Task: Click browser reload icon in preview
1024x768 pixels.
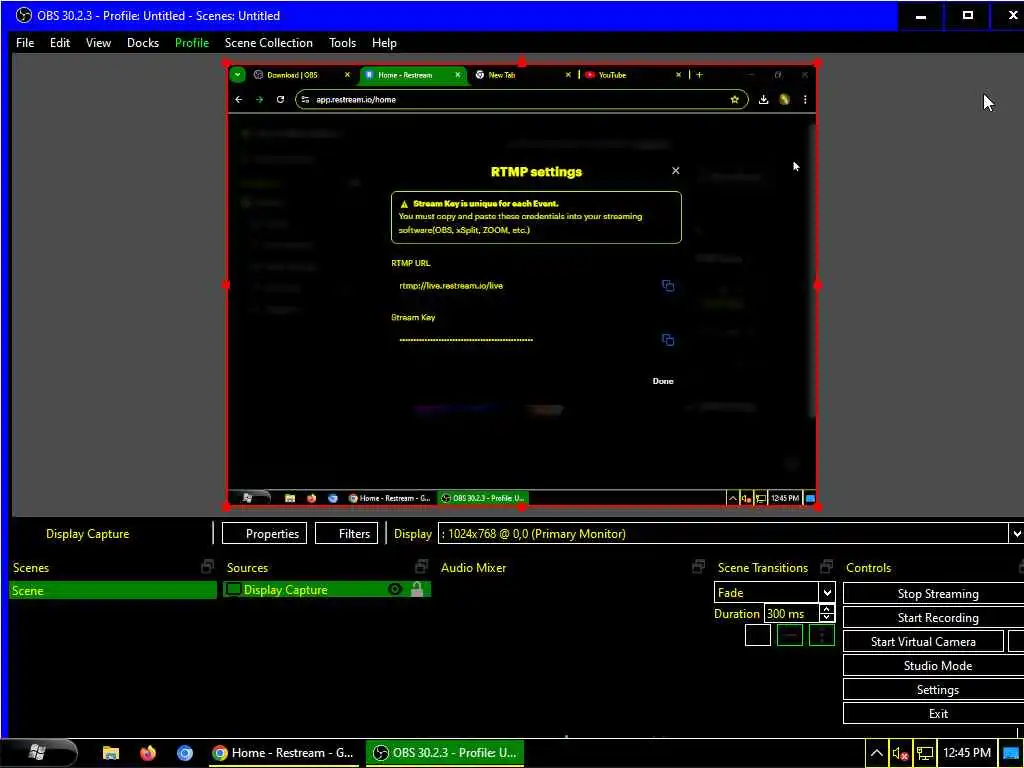Action: click(280, 99)
